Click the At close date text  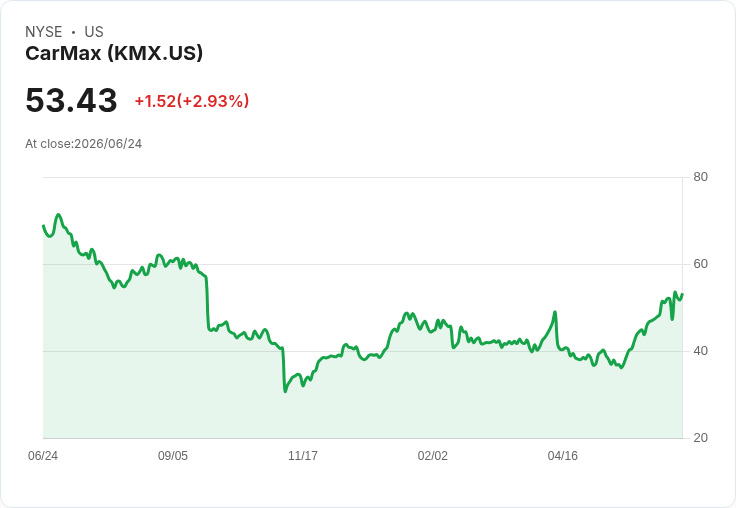click(84, 144)
